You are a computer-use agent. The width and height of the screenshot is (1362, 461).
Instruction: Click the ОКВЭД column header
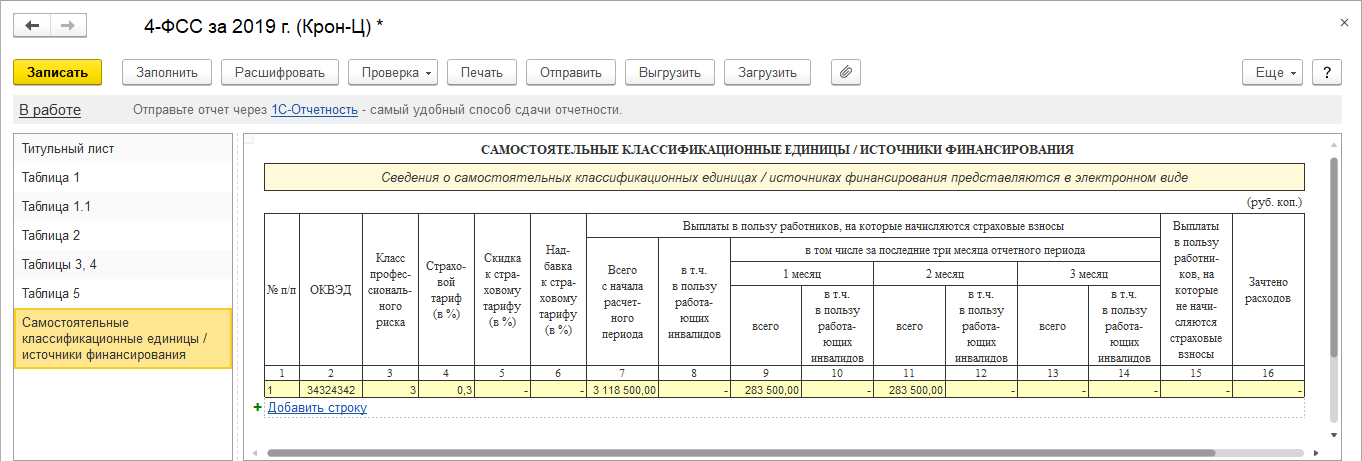click(x=330, y=290)
